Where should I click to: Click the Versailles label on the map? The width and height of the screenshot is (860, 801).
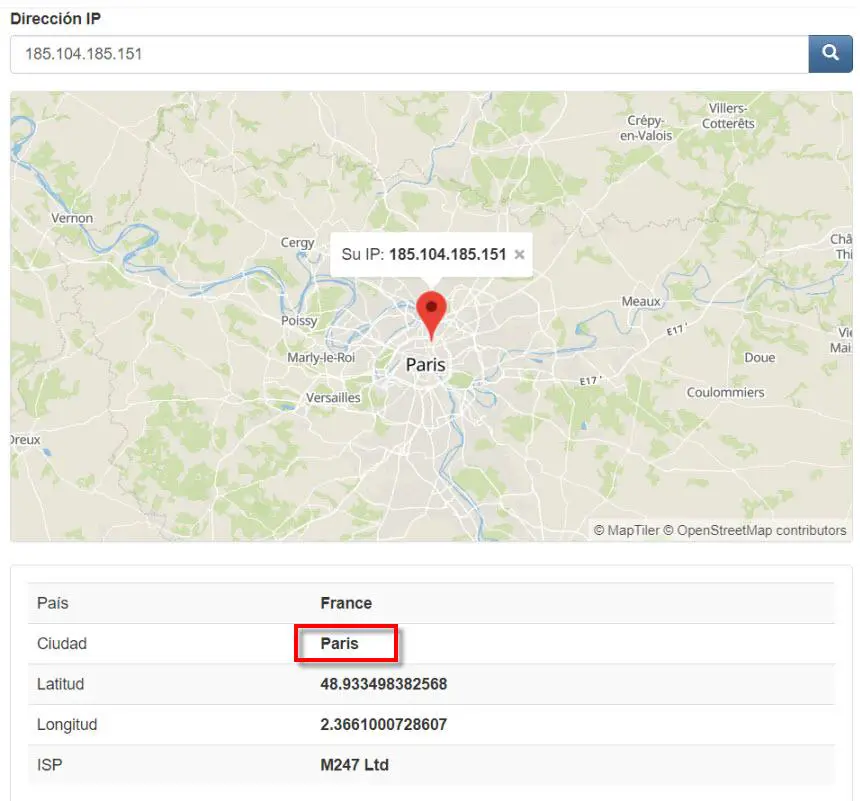[x=333, y=397]
